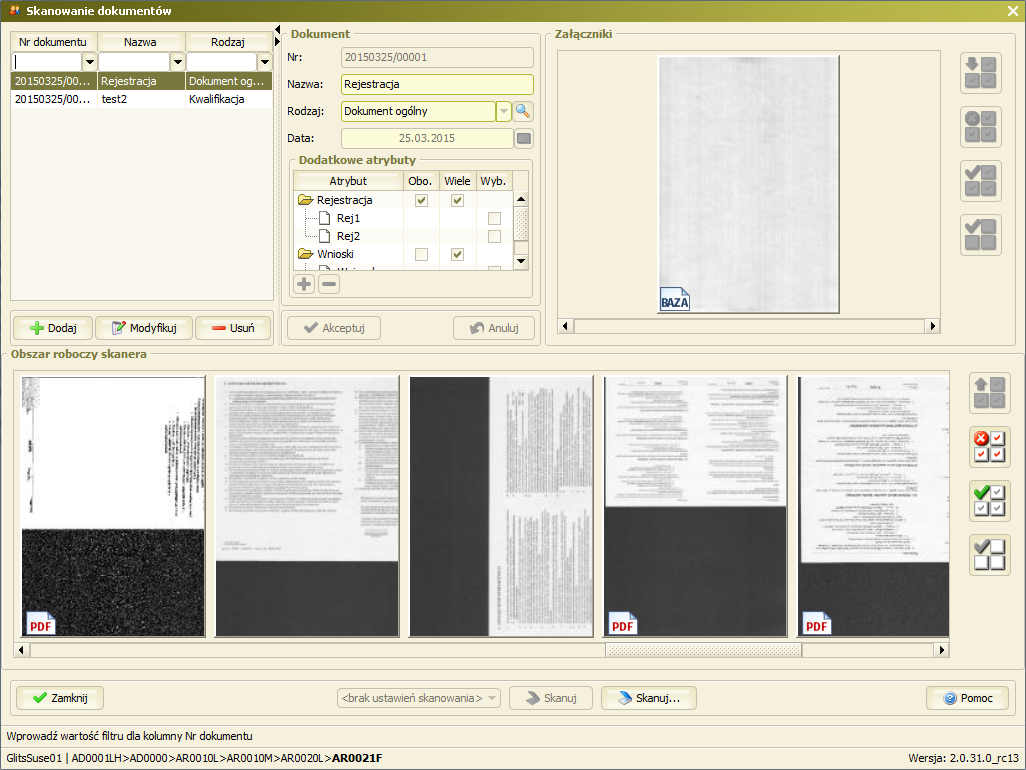Select the Rejestracja document row
1026x770 pixels.
141,81
